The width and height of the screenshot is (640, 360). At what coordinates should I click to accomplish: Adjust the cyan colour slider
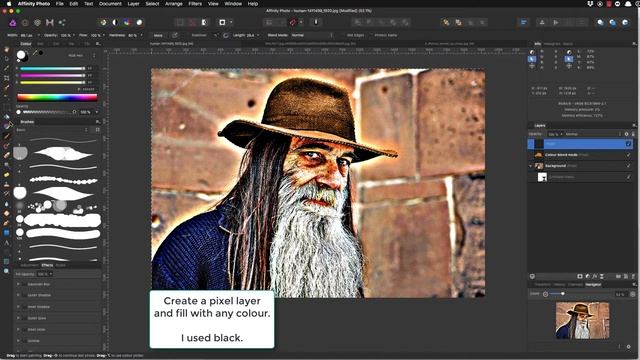tap(53, 69)
